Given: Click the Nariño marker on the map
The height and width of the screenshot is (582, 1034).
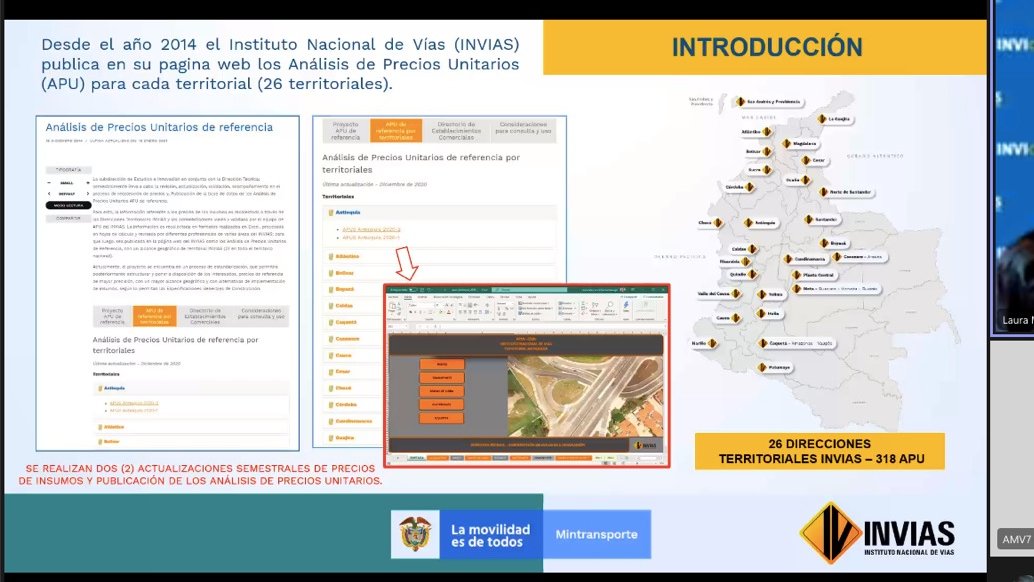Looking at the screenshot, I should click(x=712, y=343).
